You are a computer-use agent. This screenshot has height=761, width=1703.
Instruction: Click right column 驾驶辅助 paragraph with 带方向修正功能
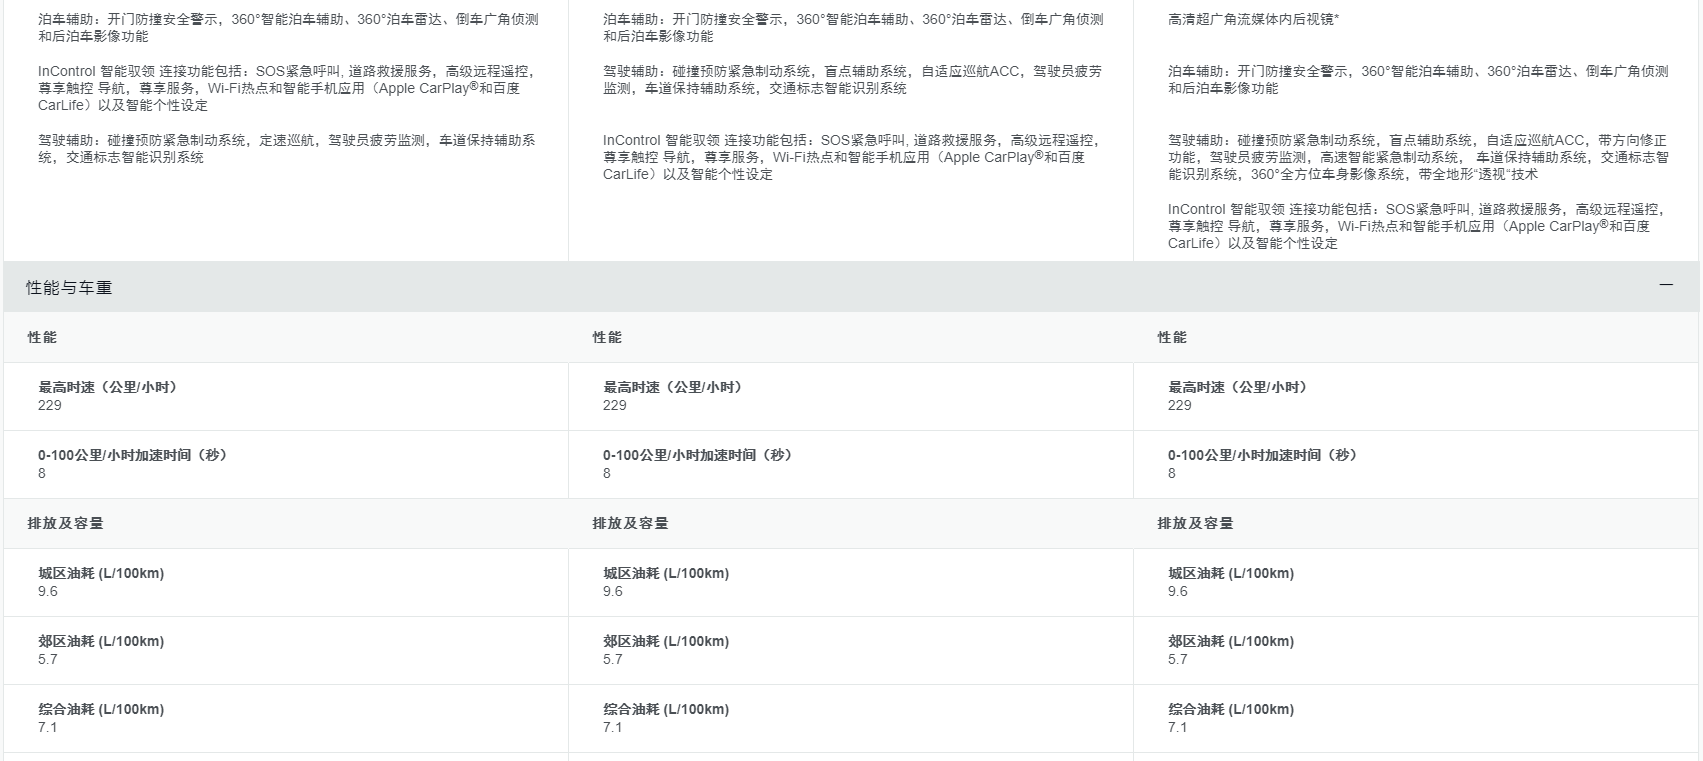(x=1418, y=157)
